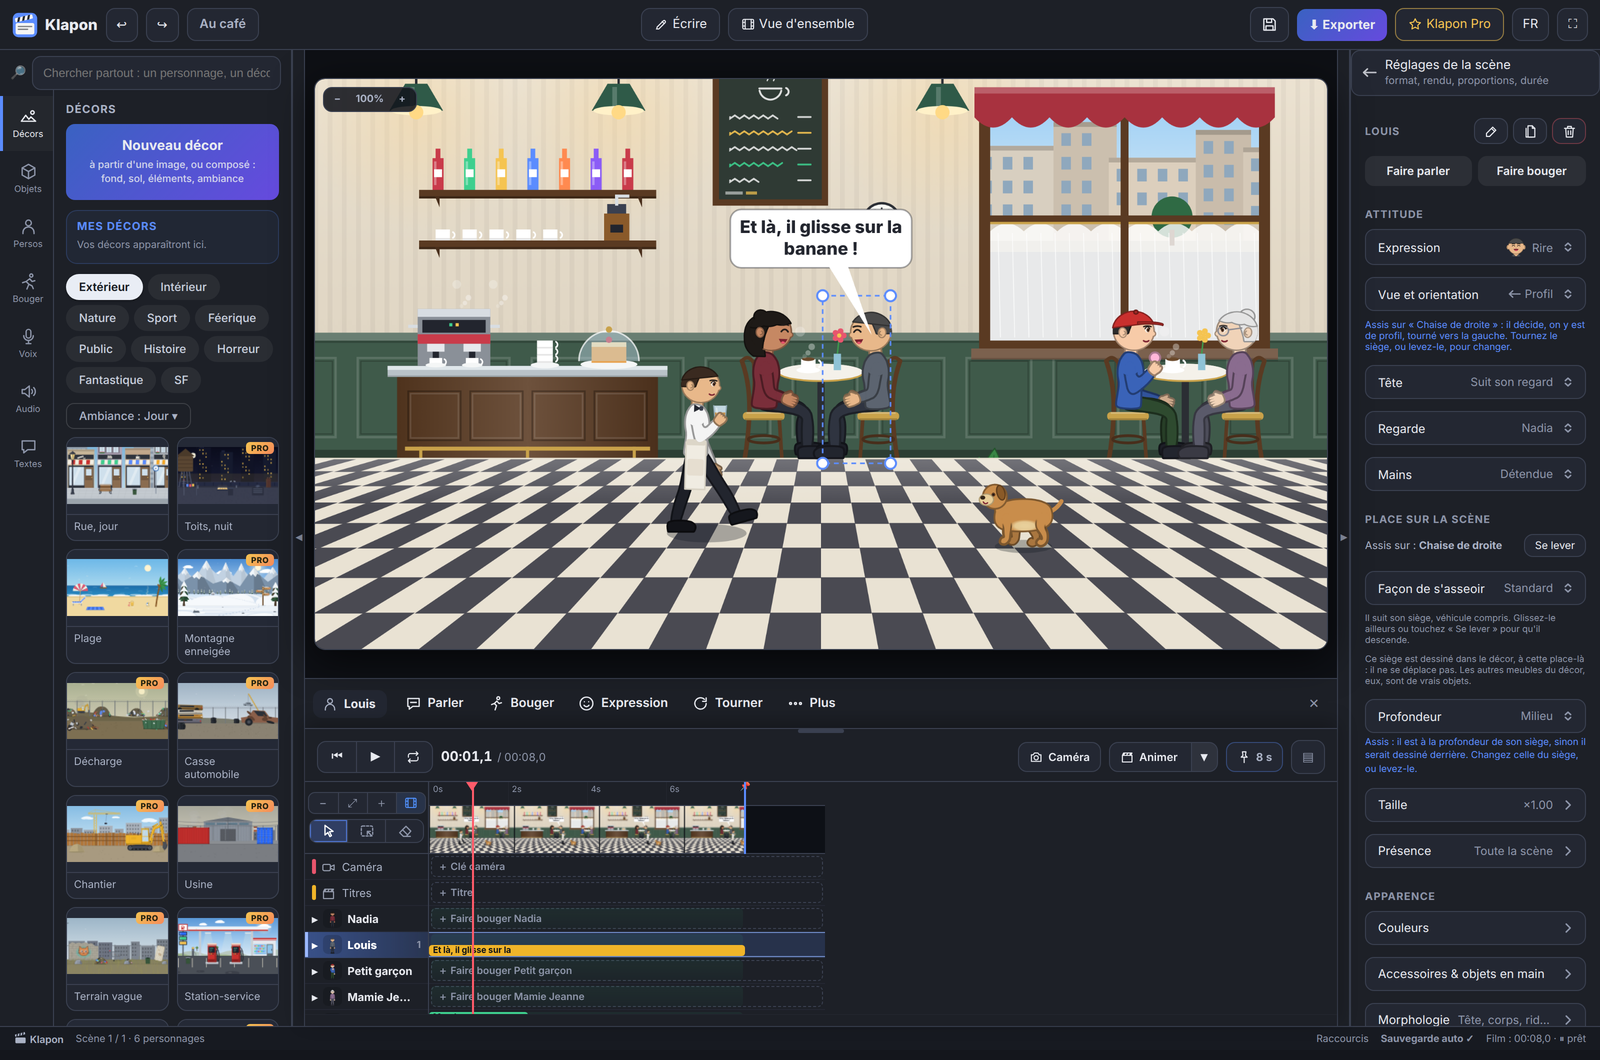Open the Persos sidebar panel
Image resolution: width=1600 pixels, height=1060 pixels.
coord(28,233)
